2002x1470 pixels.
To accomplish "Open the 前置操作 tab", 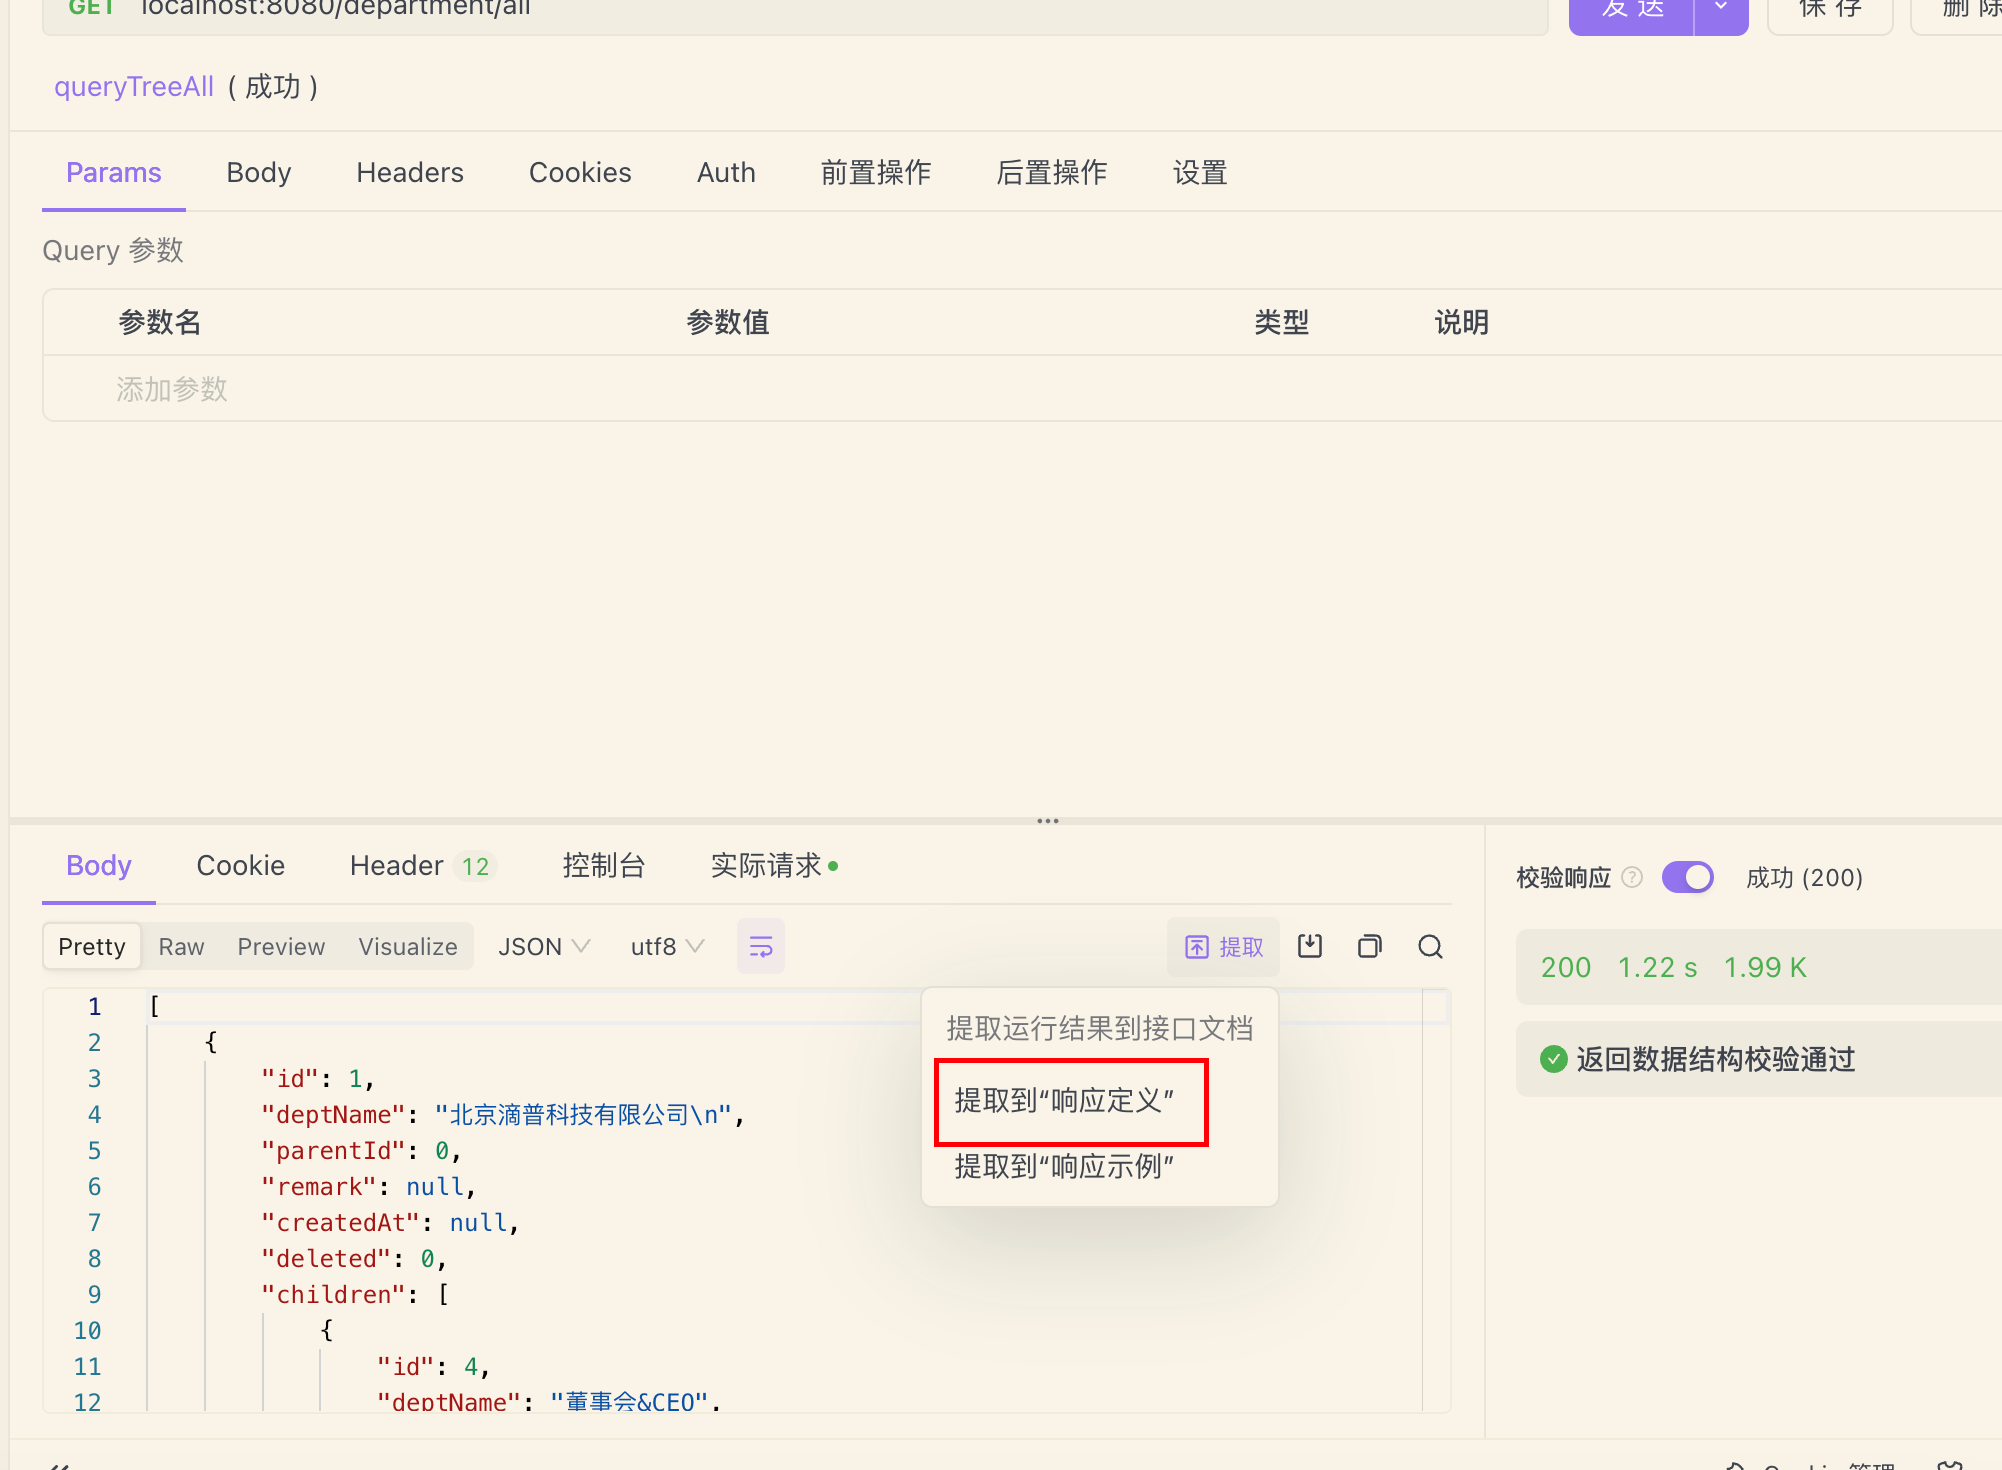I will click(876, 173).
